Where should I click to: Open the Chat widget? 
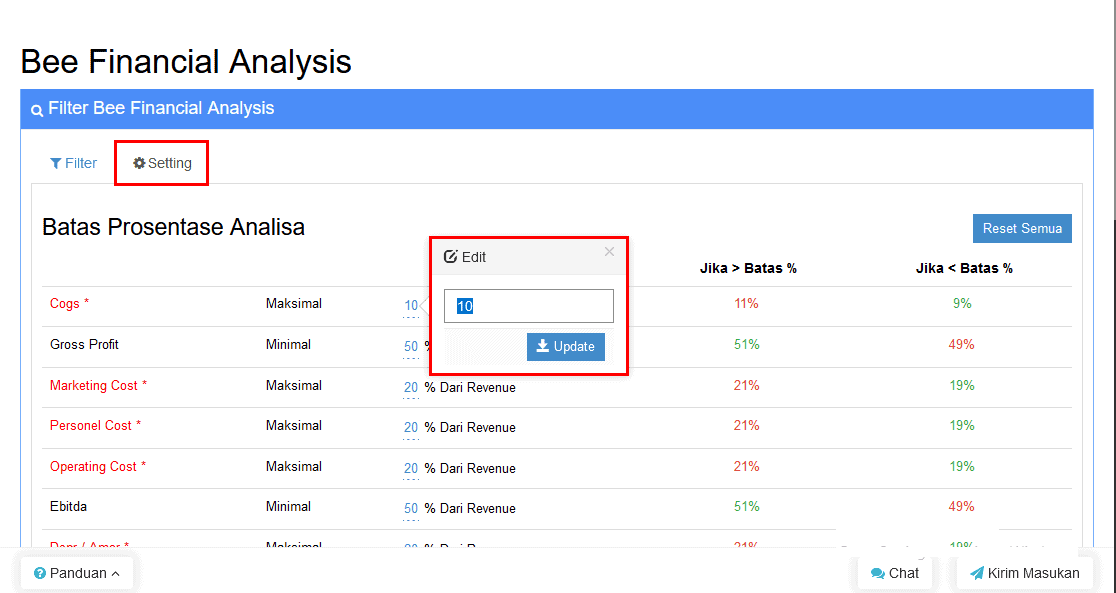pyautogui.click(x=895, y=573)
